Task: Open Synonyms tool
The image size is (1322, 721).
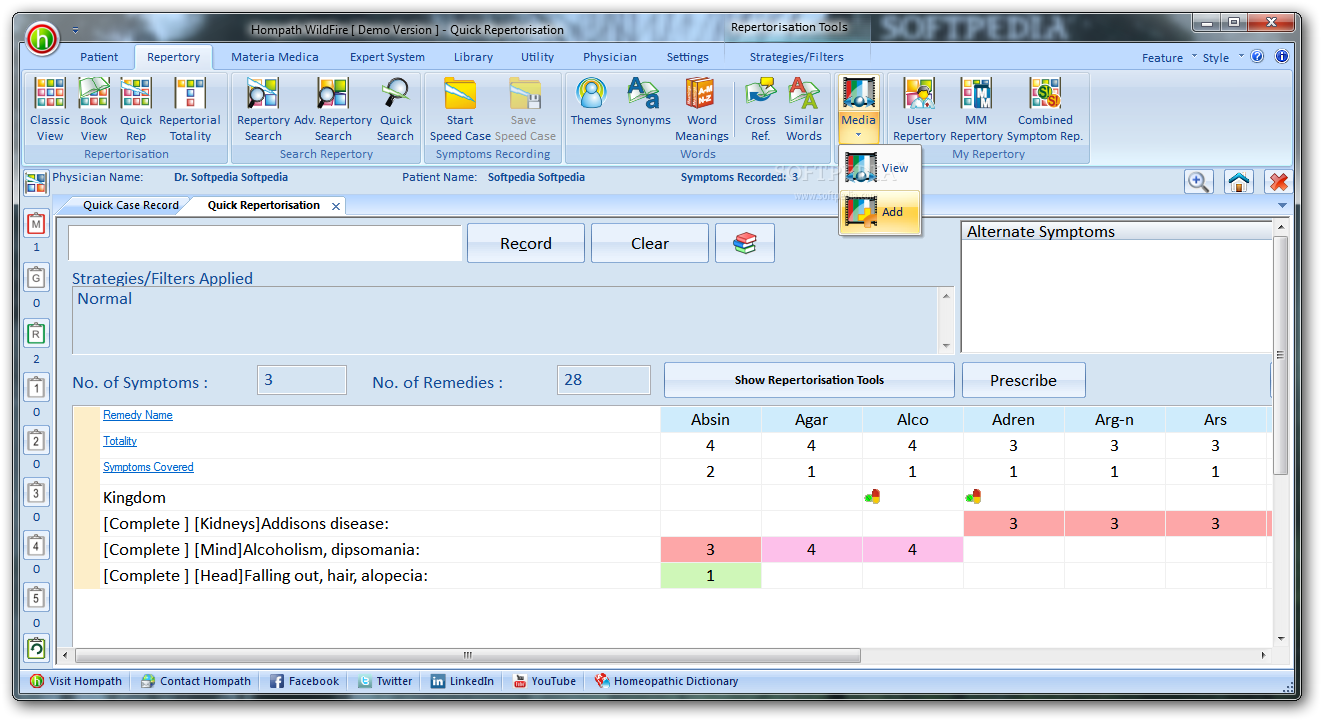Action: click(643, 103)
